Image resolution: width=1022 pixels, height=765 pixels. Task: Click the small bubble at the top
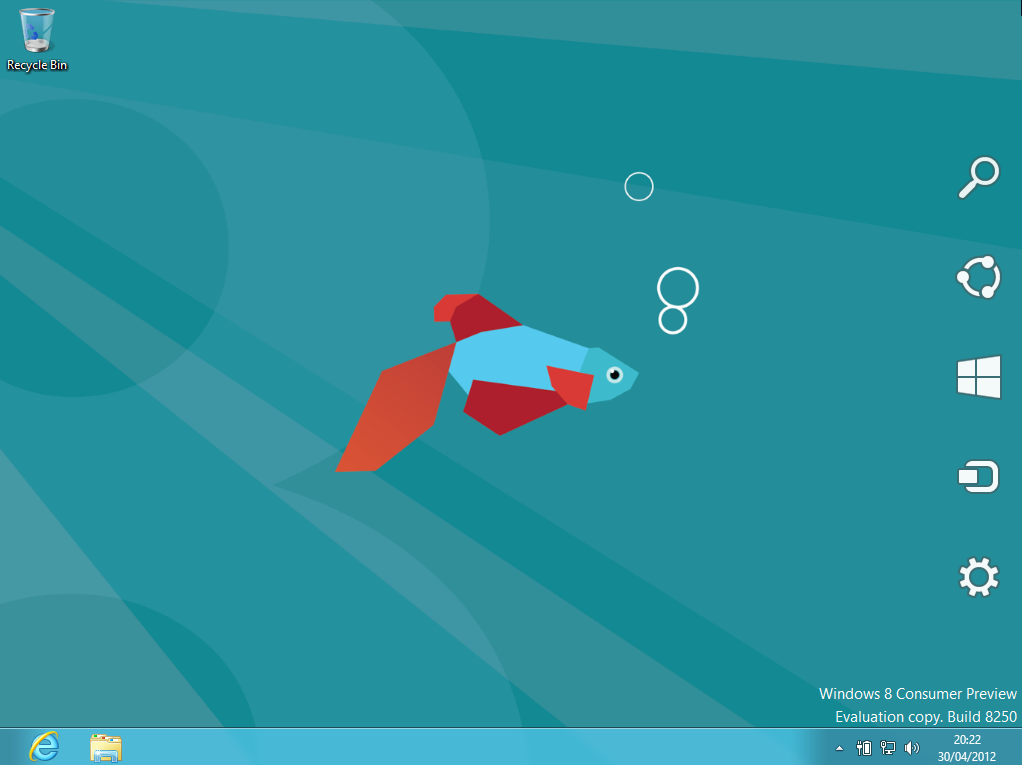pos(639,187)
